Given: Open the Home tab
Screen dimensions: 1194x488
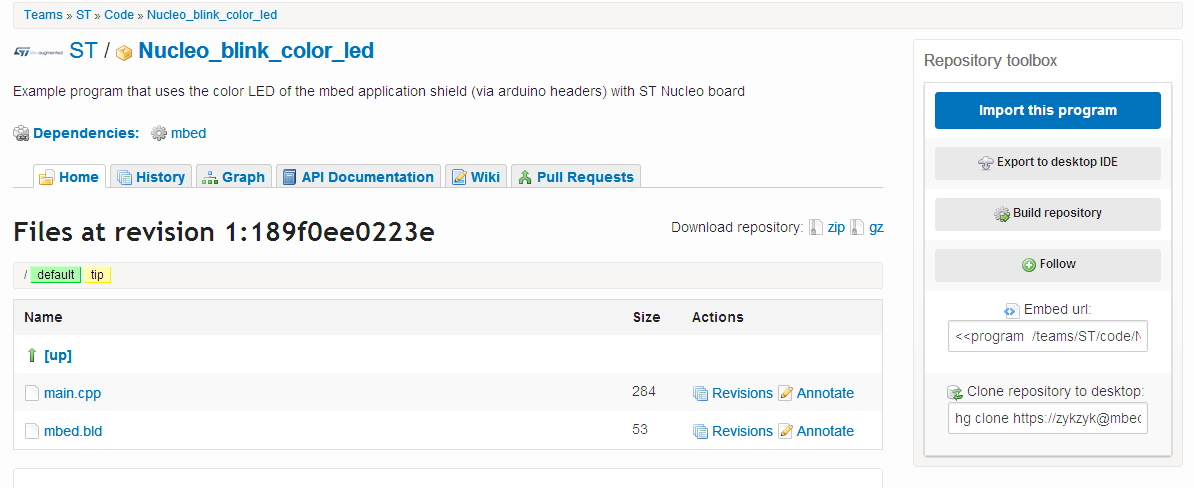Looking at the screenshot, I should [69, 177].
